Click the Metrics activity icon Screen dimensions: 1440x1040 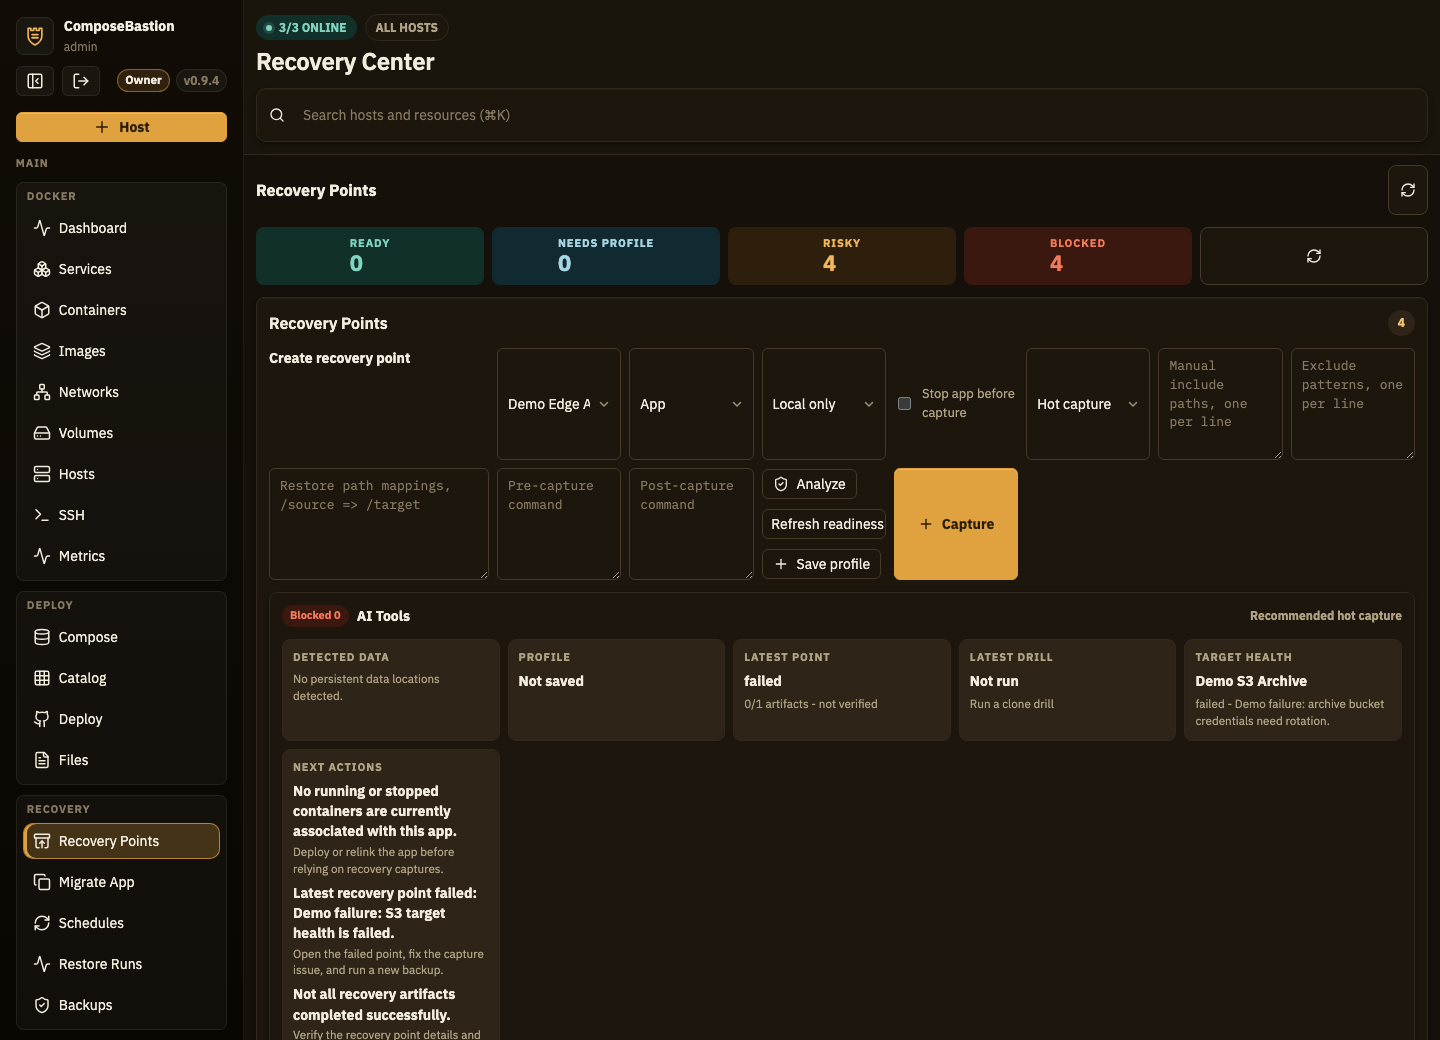click(x=42, y=556)
